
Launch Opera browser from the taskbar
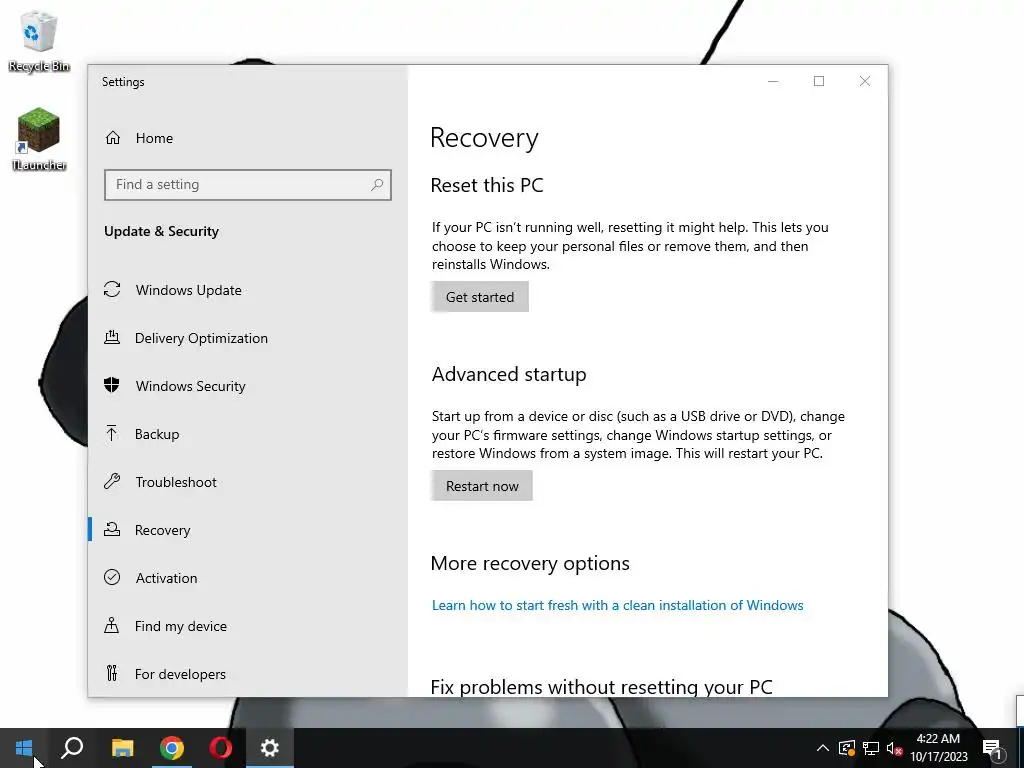pos(221,748)
